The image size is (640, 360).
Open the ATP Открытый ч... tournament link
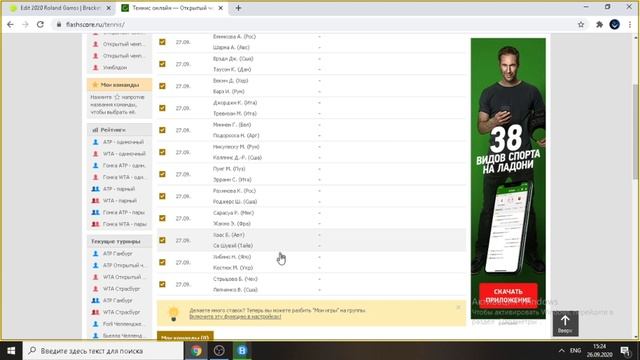tap(123, 265)
